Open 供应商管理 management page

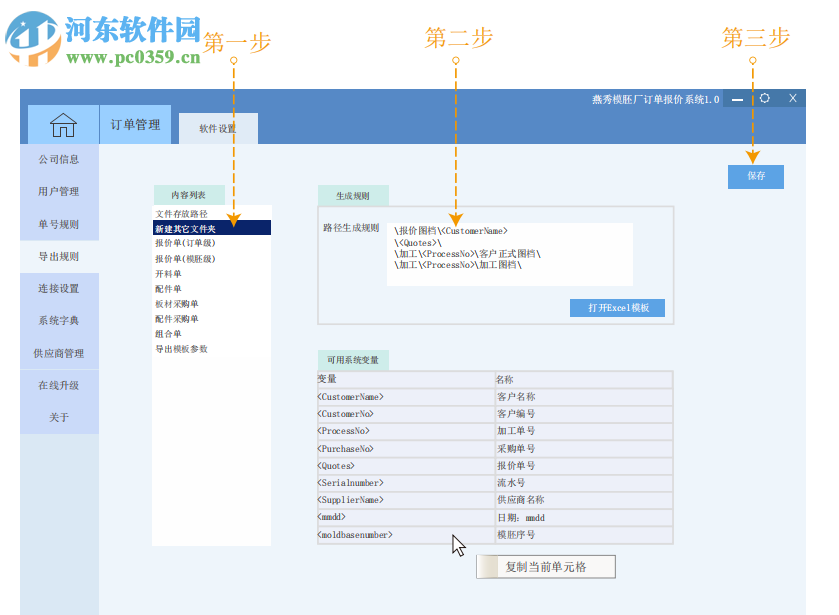pyautogui.click(x=59, y=353)
